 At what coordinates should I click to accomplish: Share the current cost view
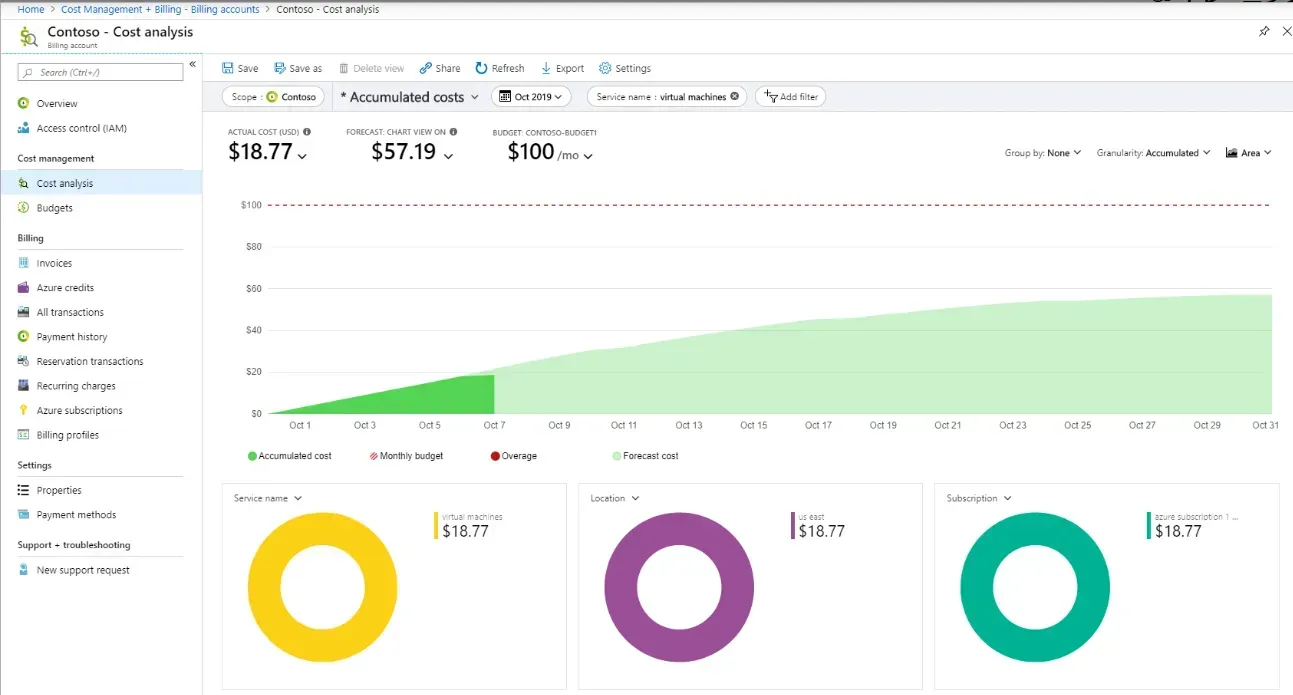(439, 68)
